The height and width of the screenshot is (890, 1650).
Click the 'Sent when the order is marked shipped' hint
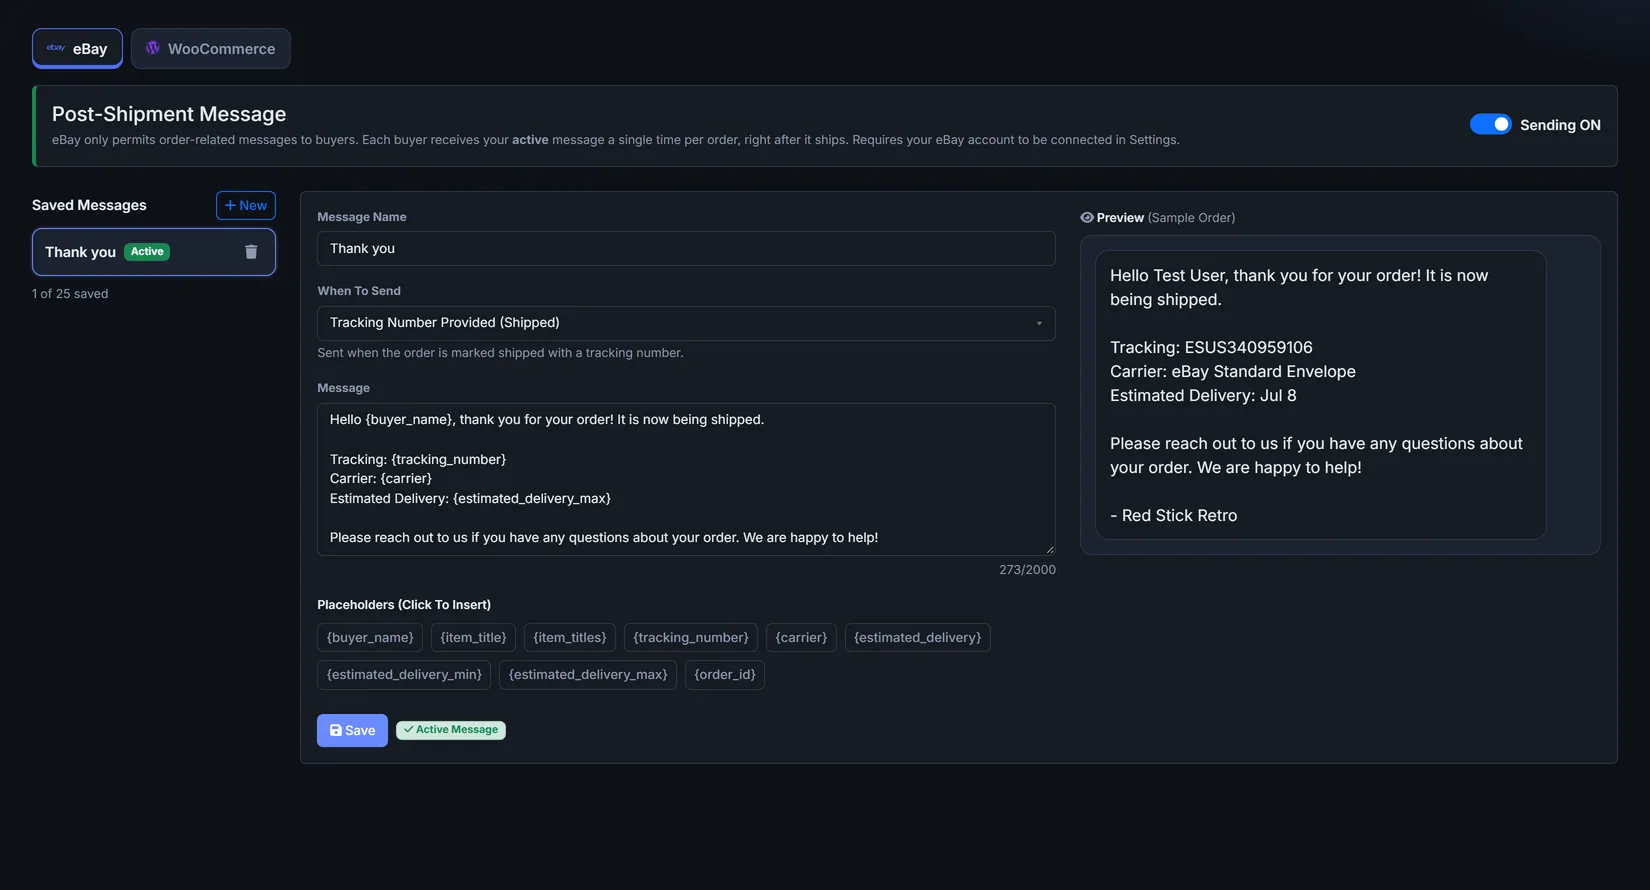pyautogui.click(x=500, y=353)
